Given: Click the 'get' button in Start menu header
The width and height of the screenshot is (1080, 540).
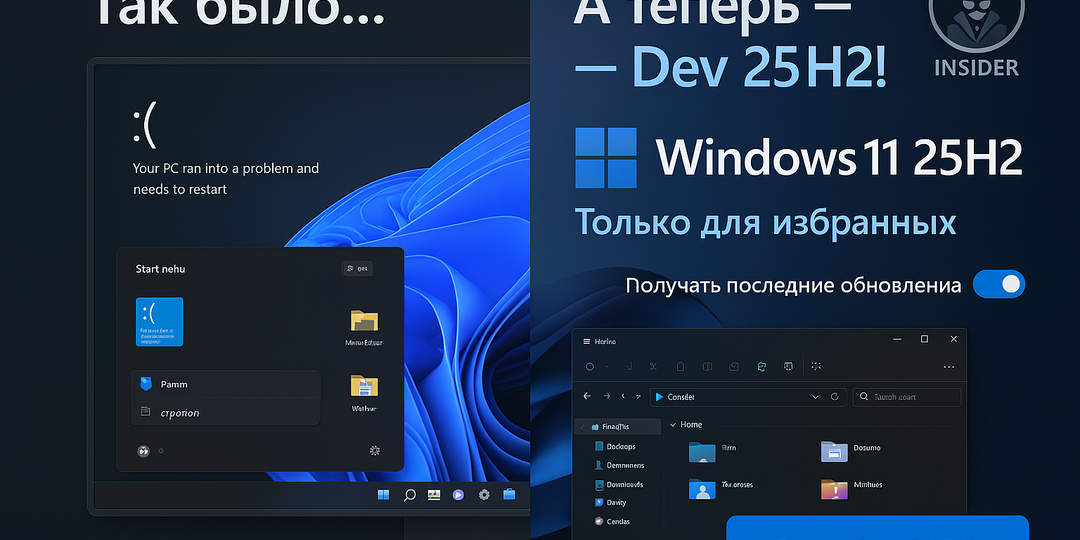Looking at the screenshot, I should pyautogui.click(x=357, y=269).
